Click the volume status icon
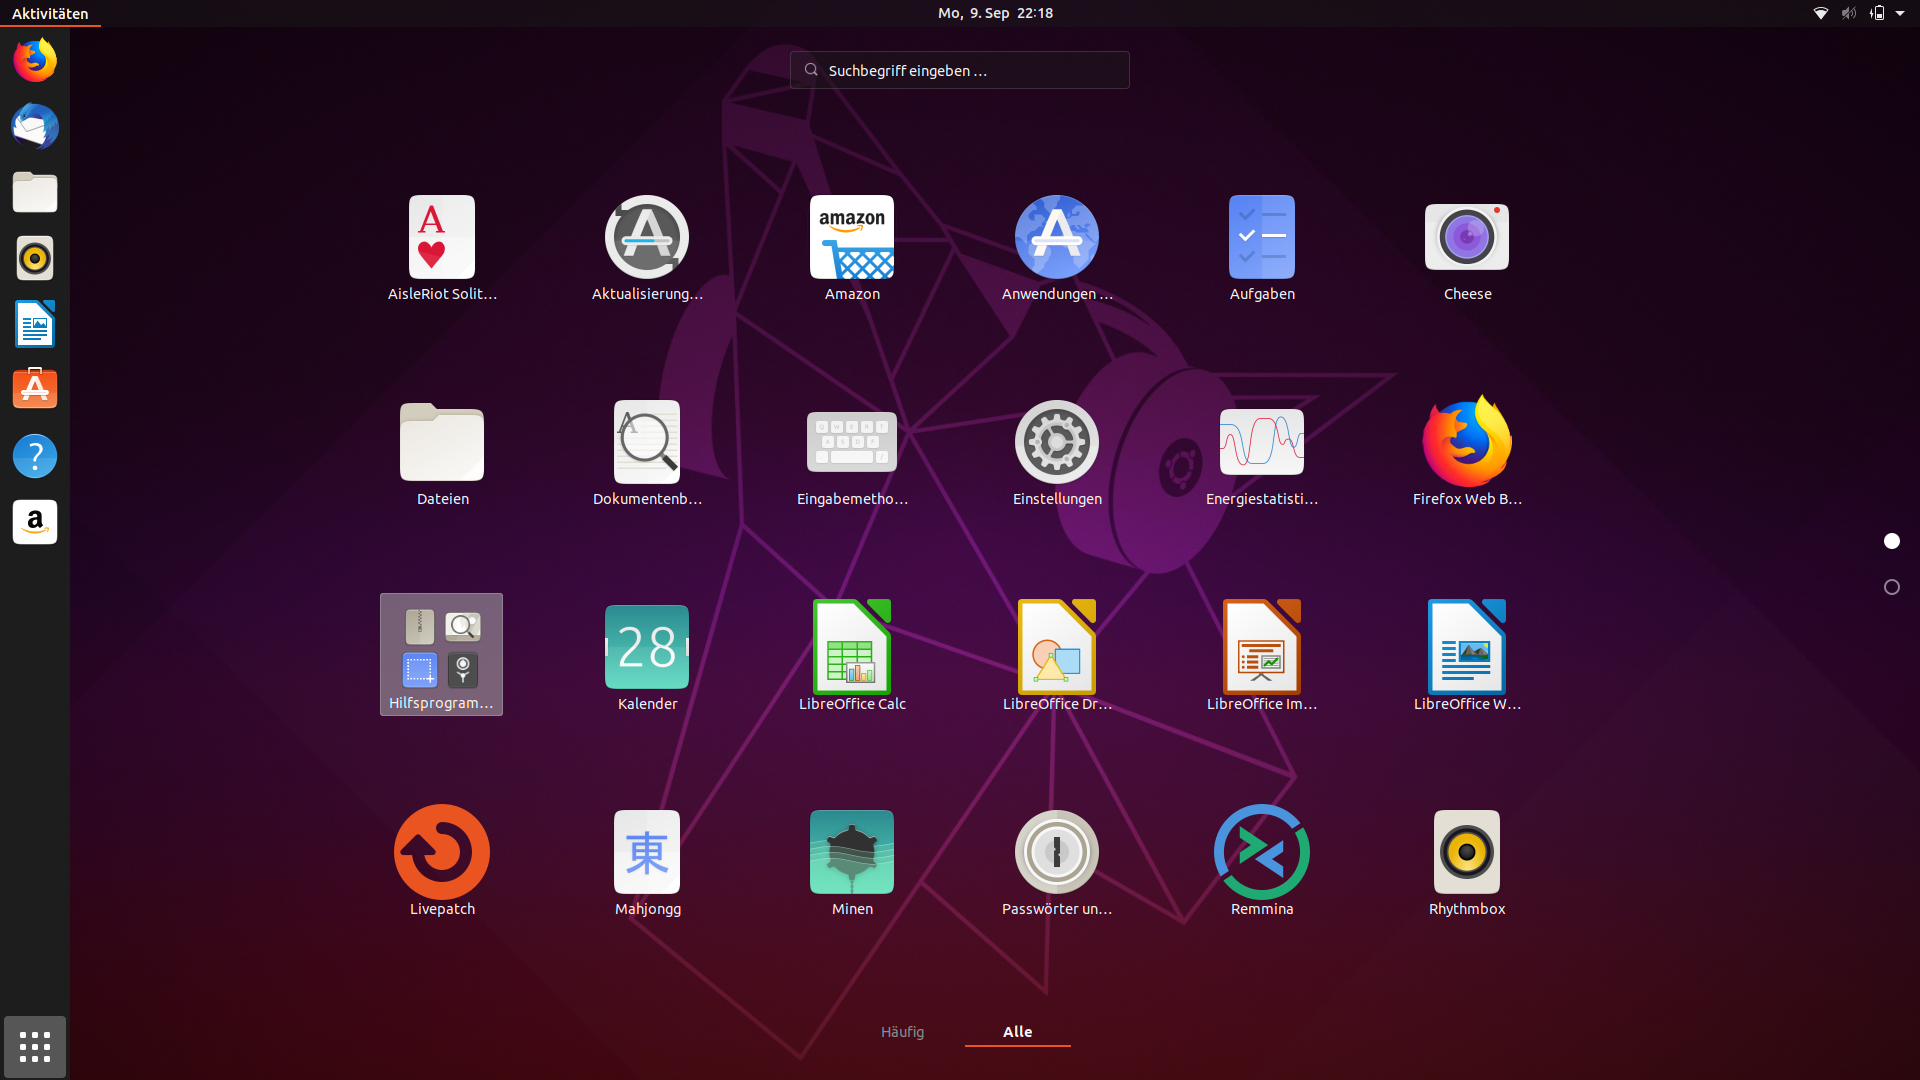The width and height of the screenshot is (1920, 1080). [x=1848, y=13]
